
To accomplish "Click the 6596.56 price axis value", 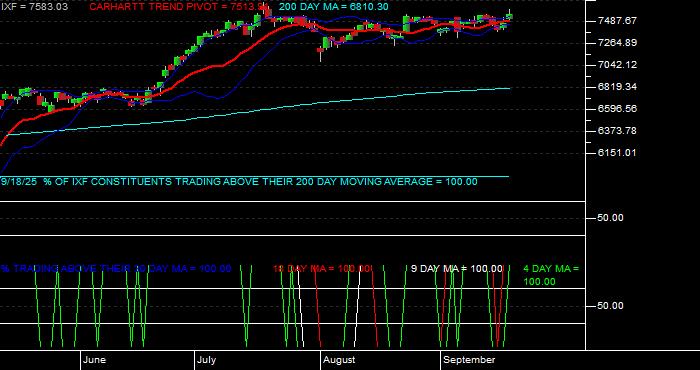I will click(x=617, y=108).
